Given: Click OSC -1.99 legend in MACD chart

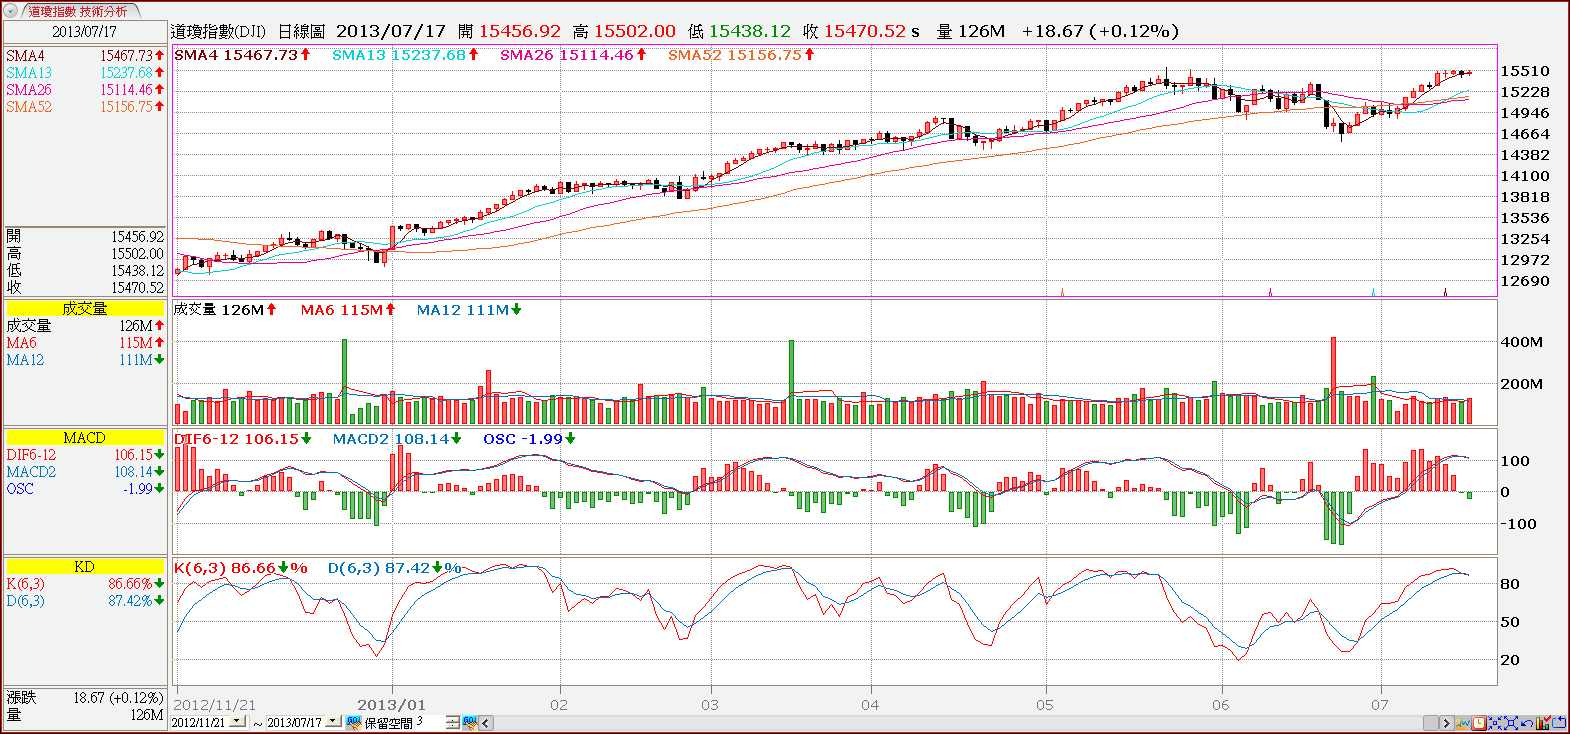Looking at the screenshot, I should pos(529,439).
